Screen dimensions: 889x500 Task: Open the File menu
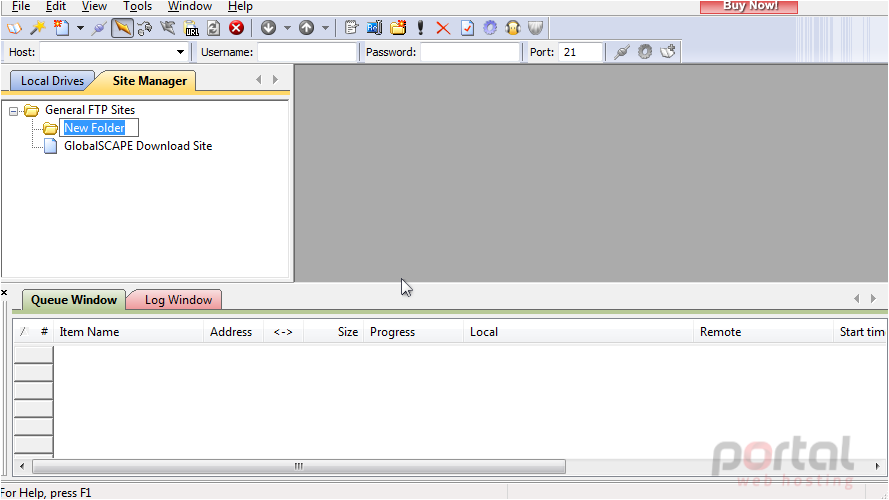point(21,6)
